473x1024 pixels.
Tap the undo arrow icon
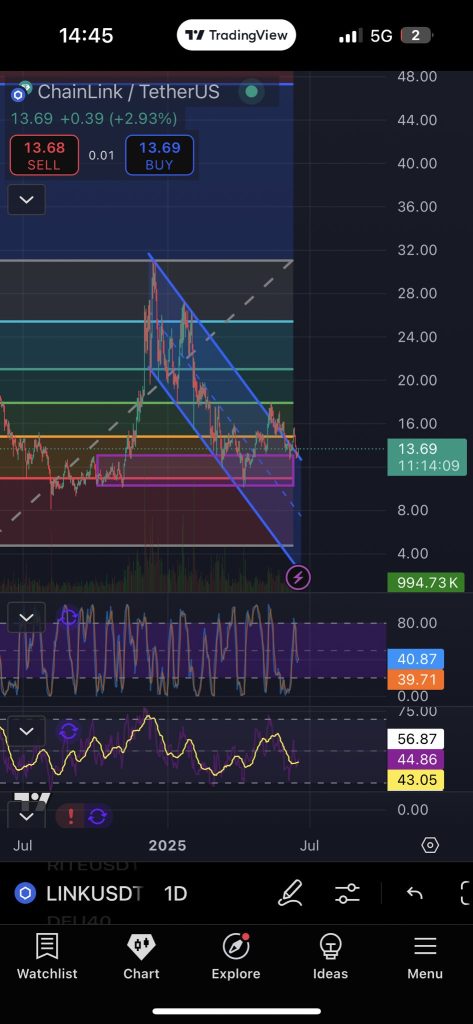pyautogui.click(x=415, y=893)
